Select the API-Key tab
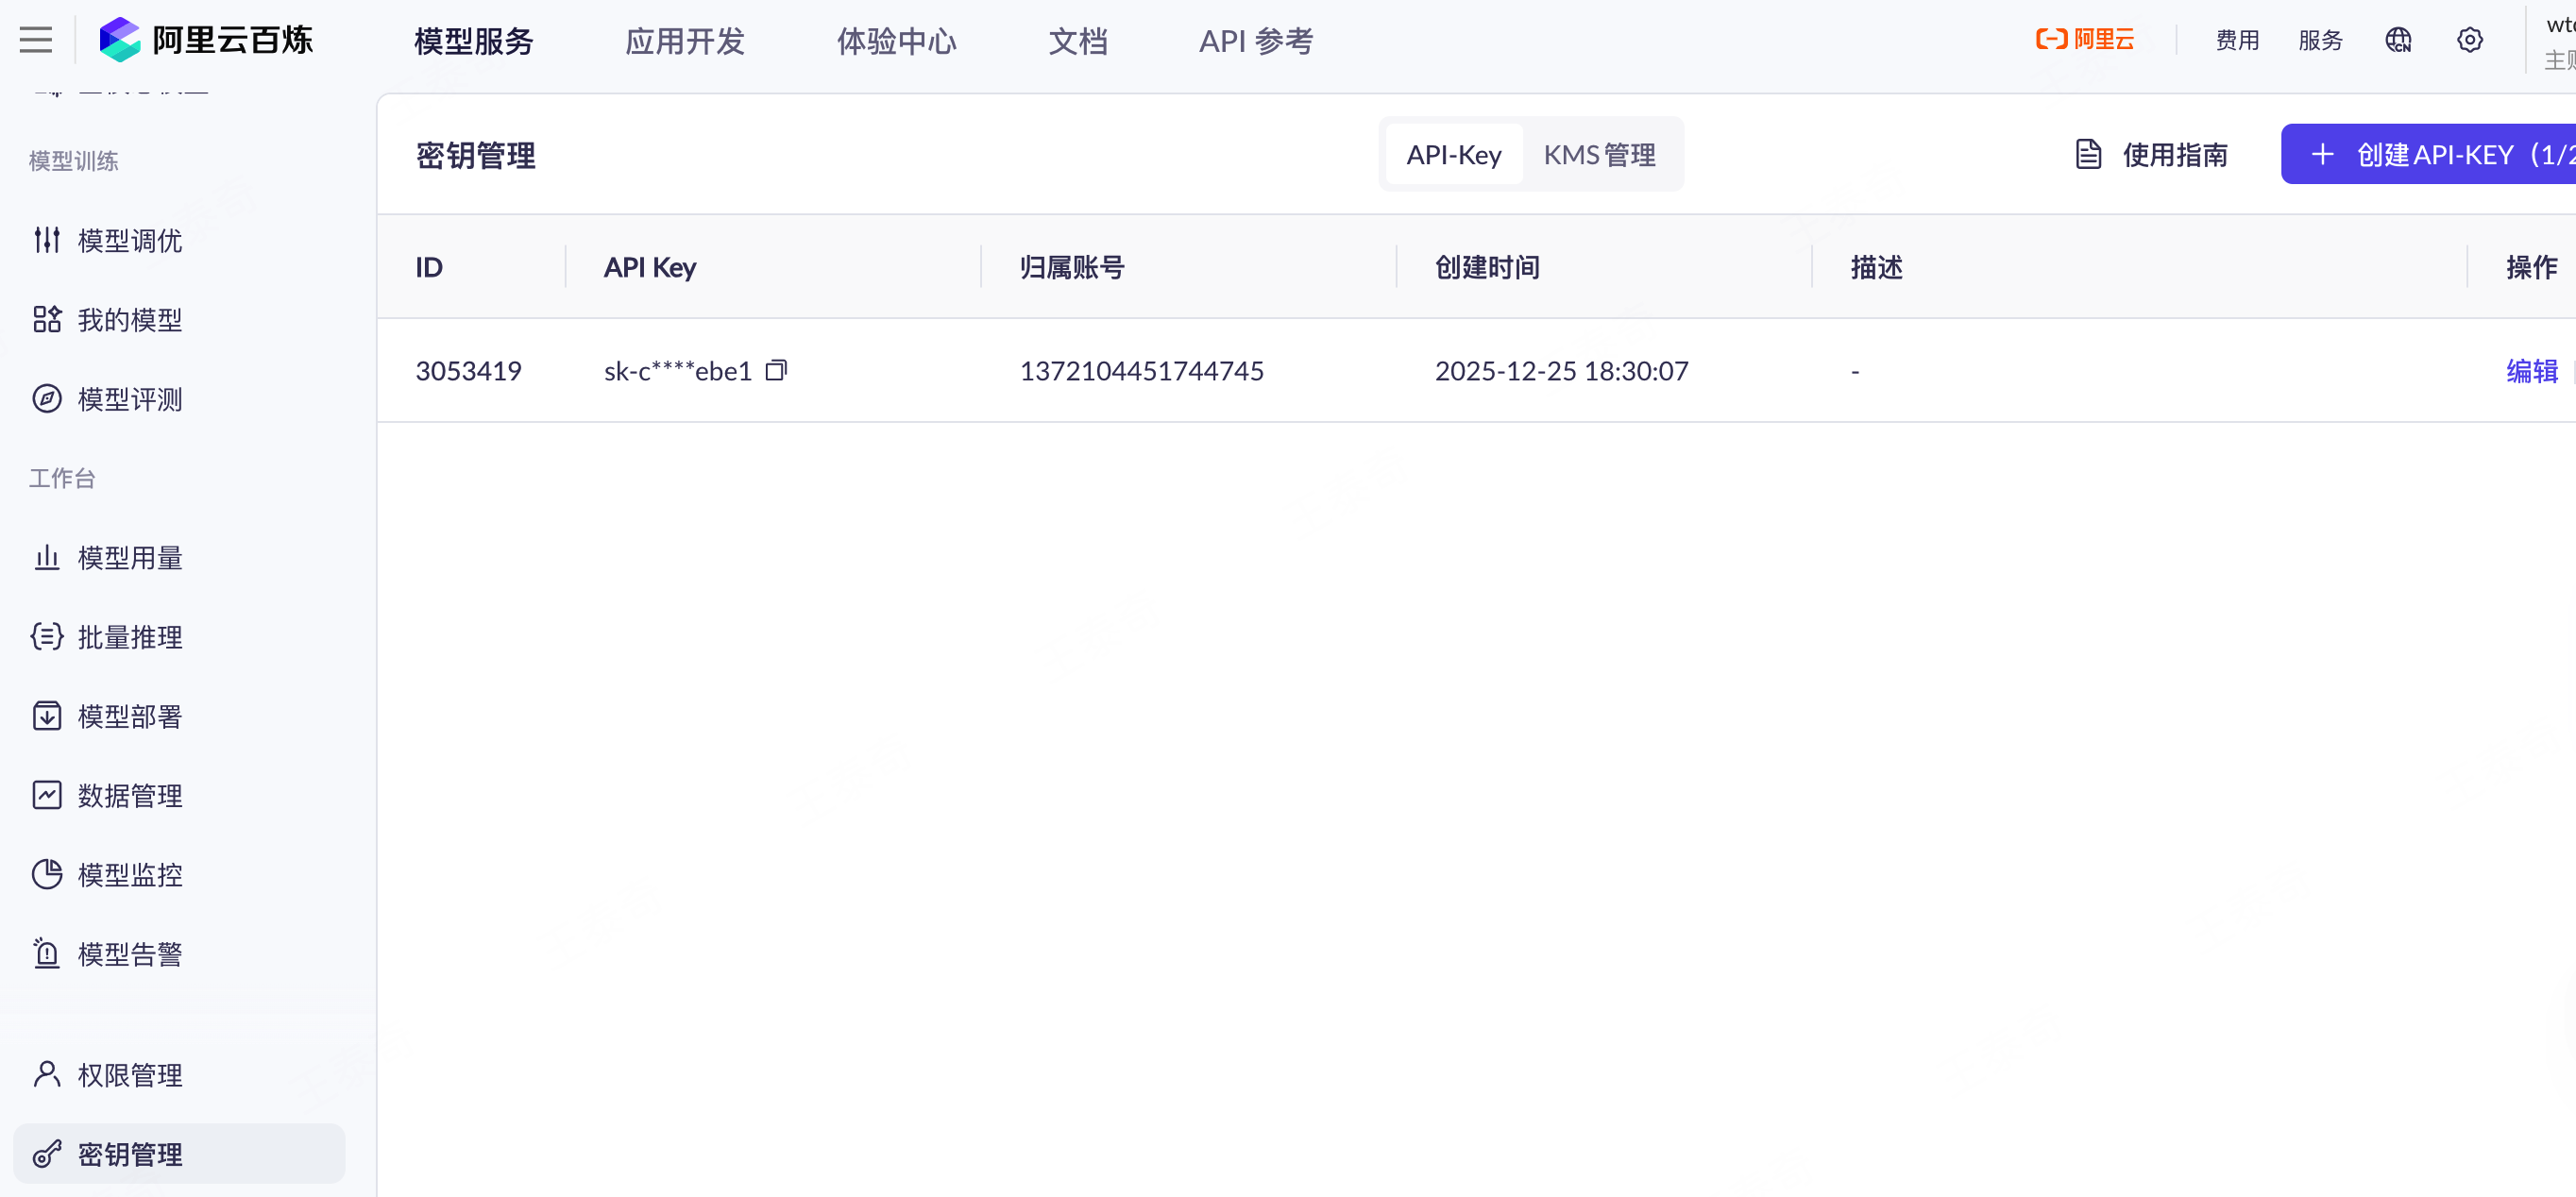2576x1197 pixels. tap(1453, 155)
